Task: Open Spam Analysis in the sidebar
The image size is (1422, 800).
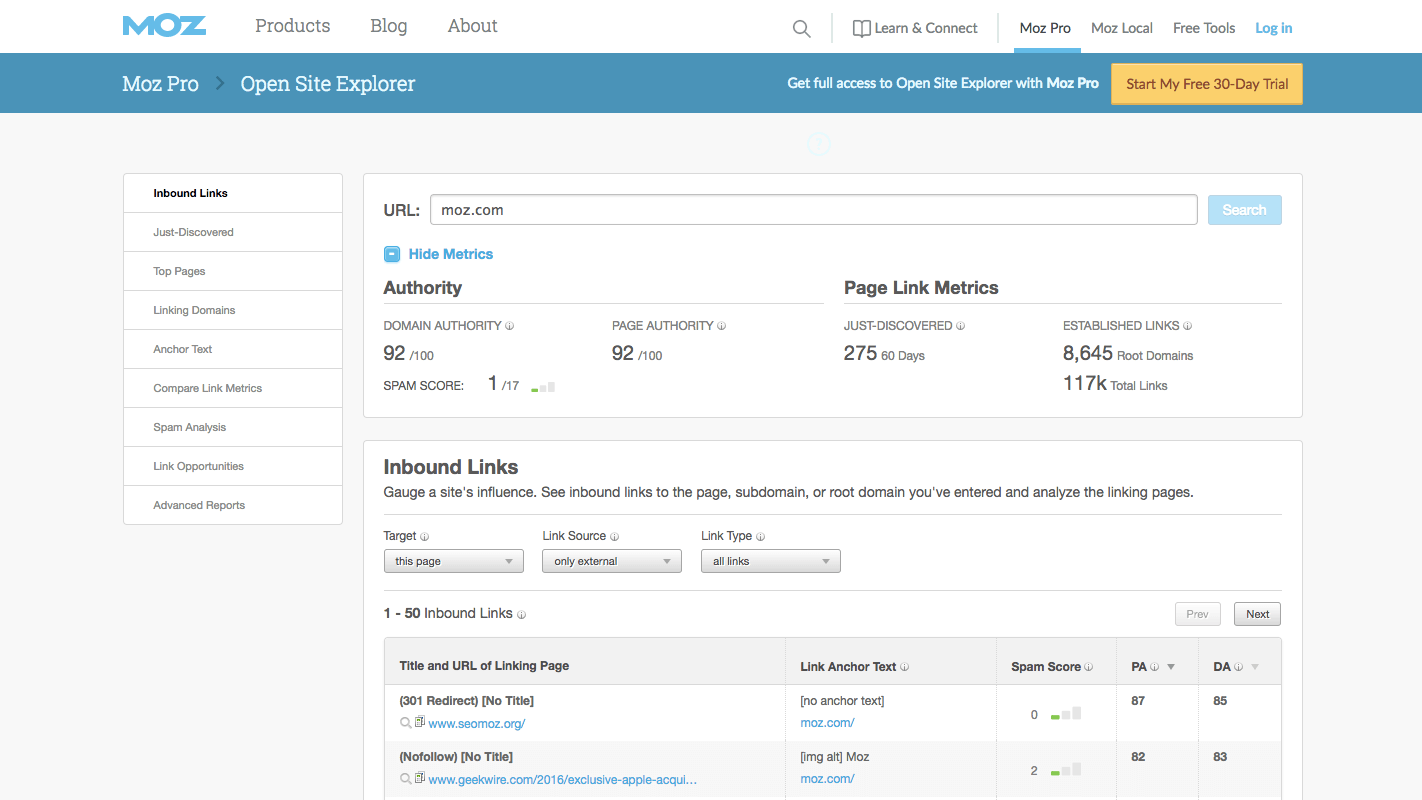Action: 233,427
